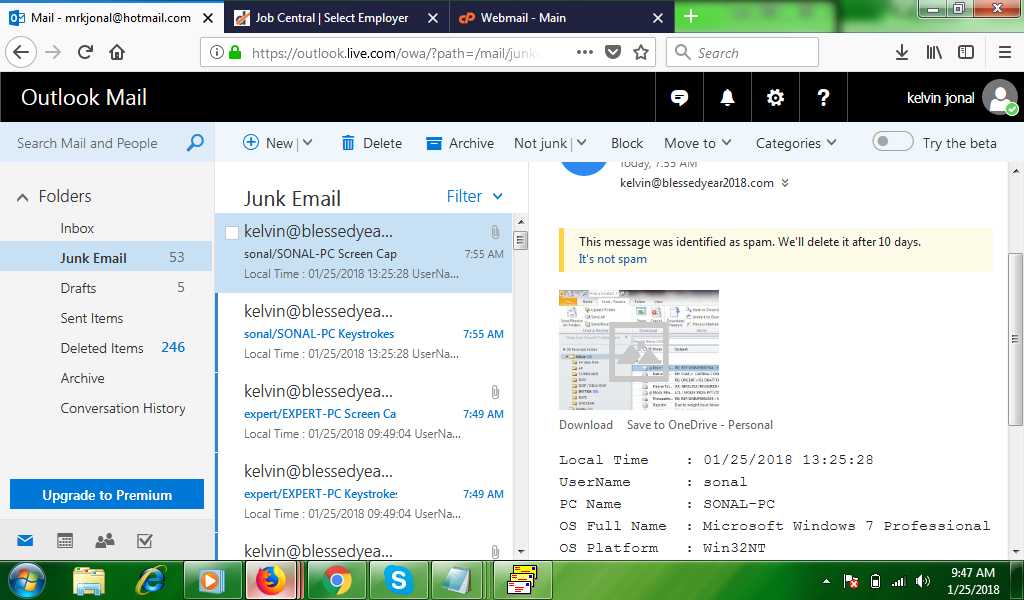The image size is (1024, 600).
Task: Expand sender details chevron beside kelvin@blessedyear2018.com
Action: click(x=785, y=183)
